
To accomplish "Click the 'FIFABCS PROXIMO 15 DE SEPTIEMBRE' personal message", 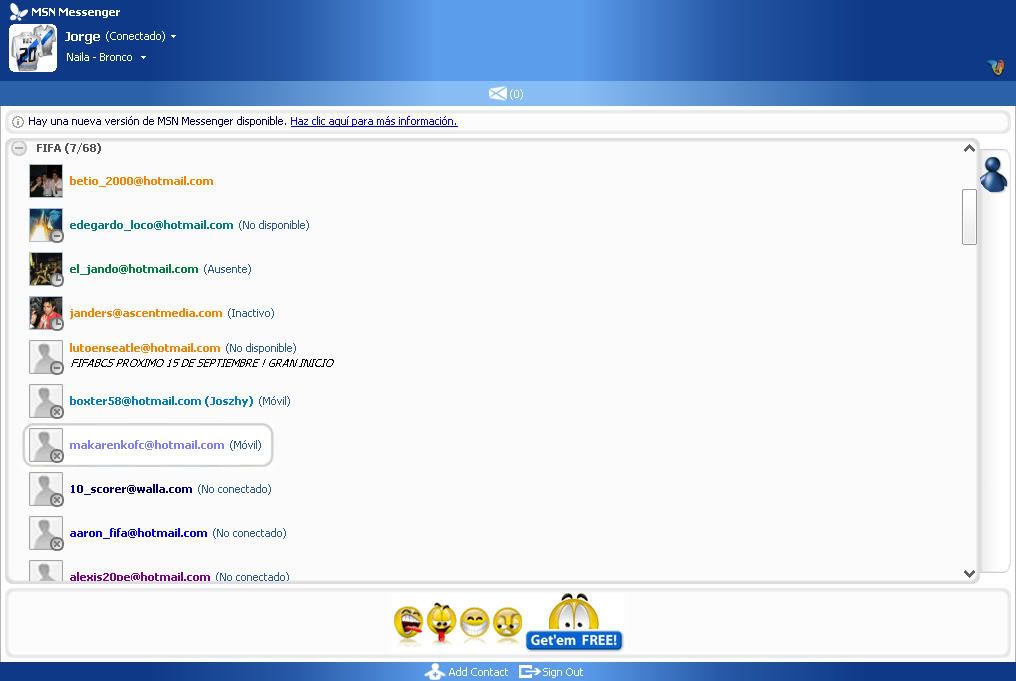I will [x=202, y=363].
